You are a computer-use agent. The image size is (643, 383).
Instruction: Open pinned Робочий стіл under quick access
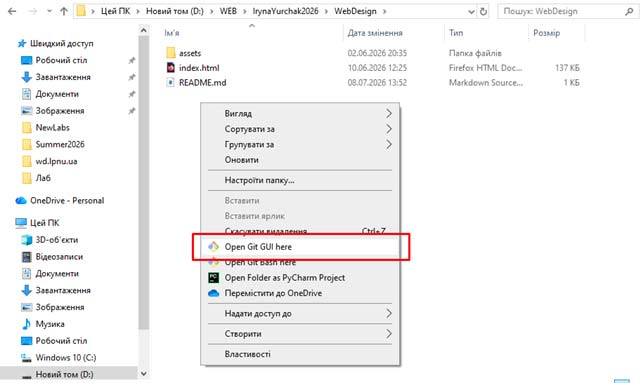coord(61,60)
